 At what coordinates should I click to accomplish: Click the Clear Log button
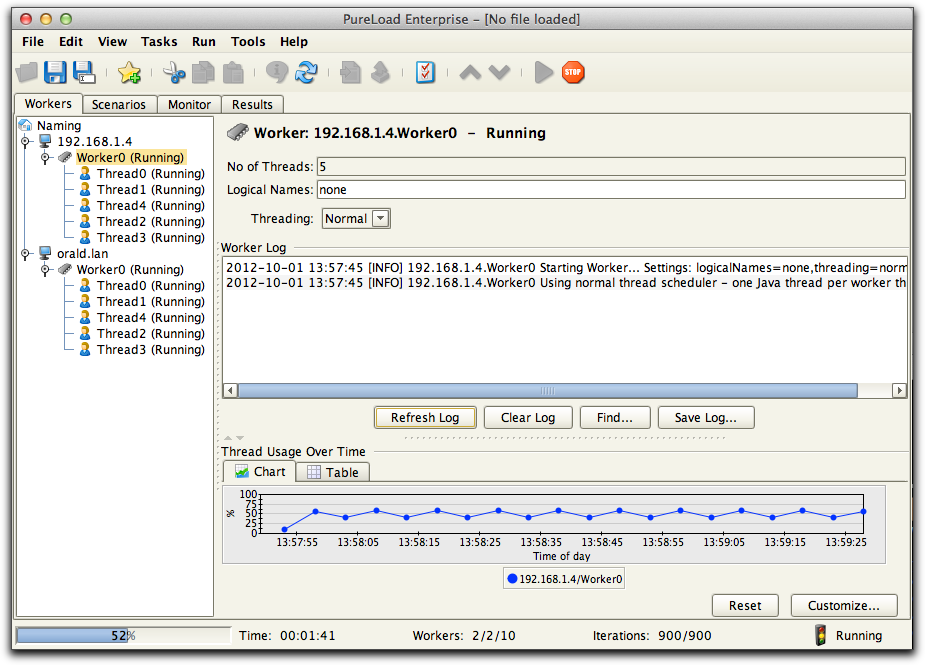[x=528, y=417]
